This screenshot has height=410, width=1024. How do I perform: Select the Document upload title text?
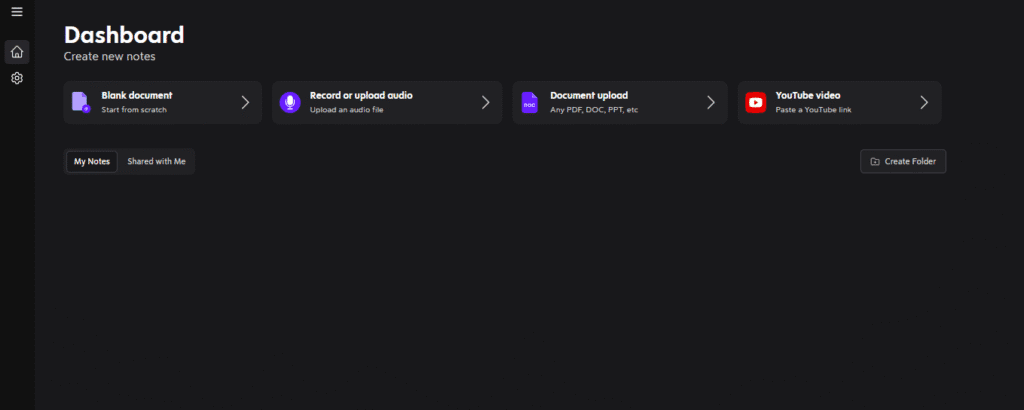[589, 95]
